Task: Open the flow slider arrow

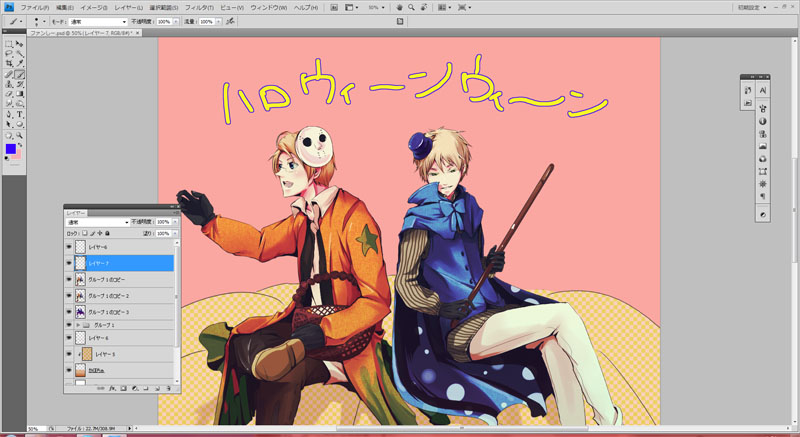Action: 219,22
